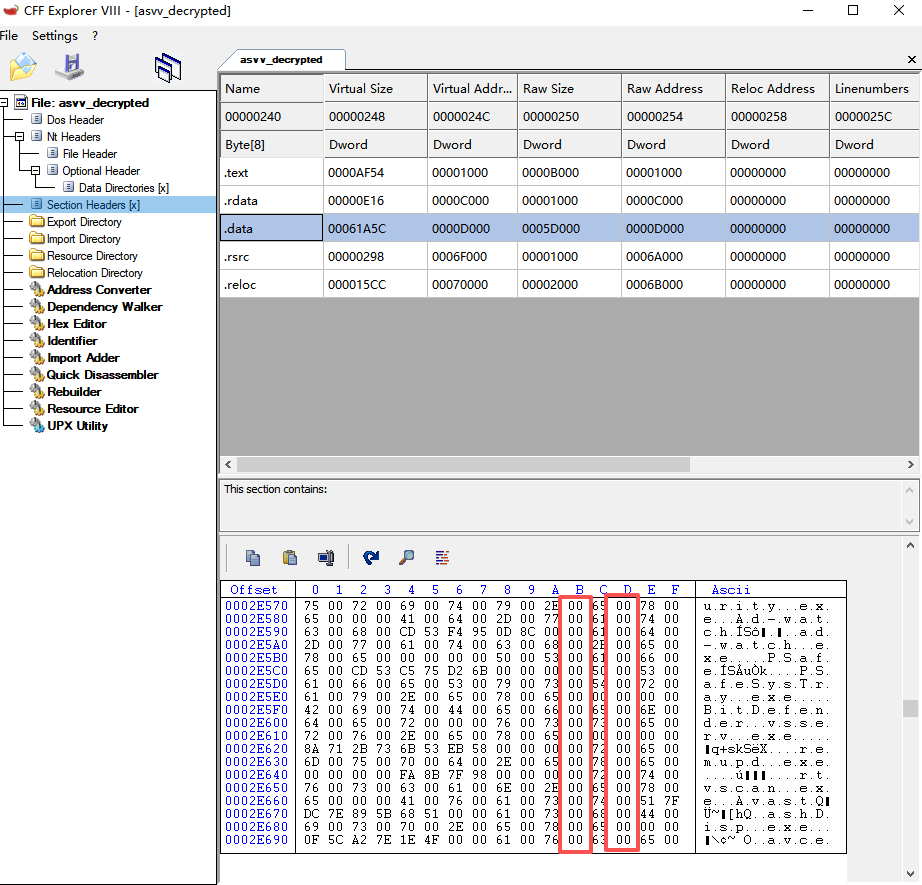Click the paste clipboard icon in hex toolbar
This screenshot has width=922, height=885.
pyautogui.click(x=289, y=557)
